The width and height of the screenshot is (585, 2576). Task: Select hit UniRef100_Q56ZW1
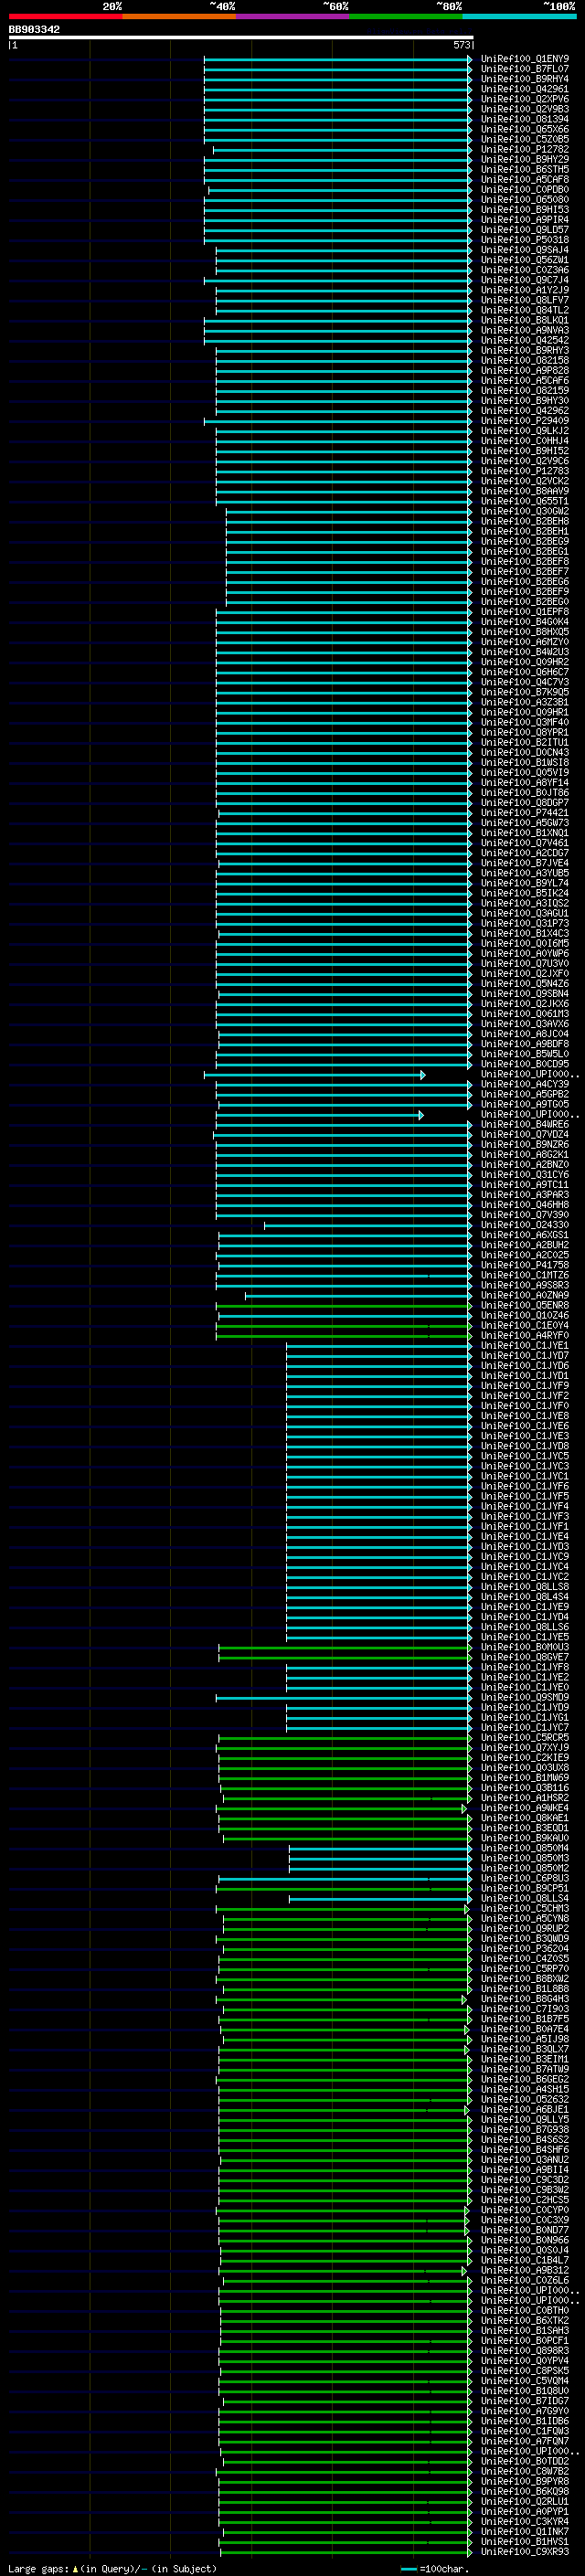[525, 260]
